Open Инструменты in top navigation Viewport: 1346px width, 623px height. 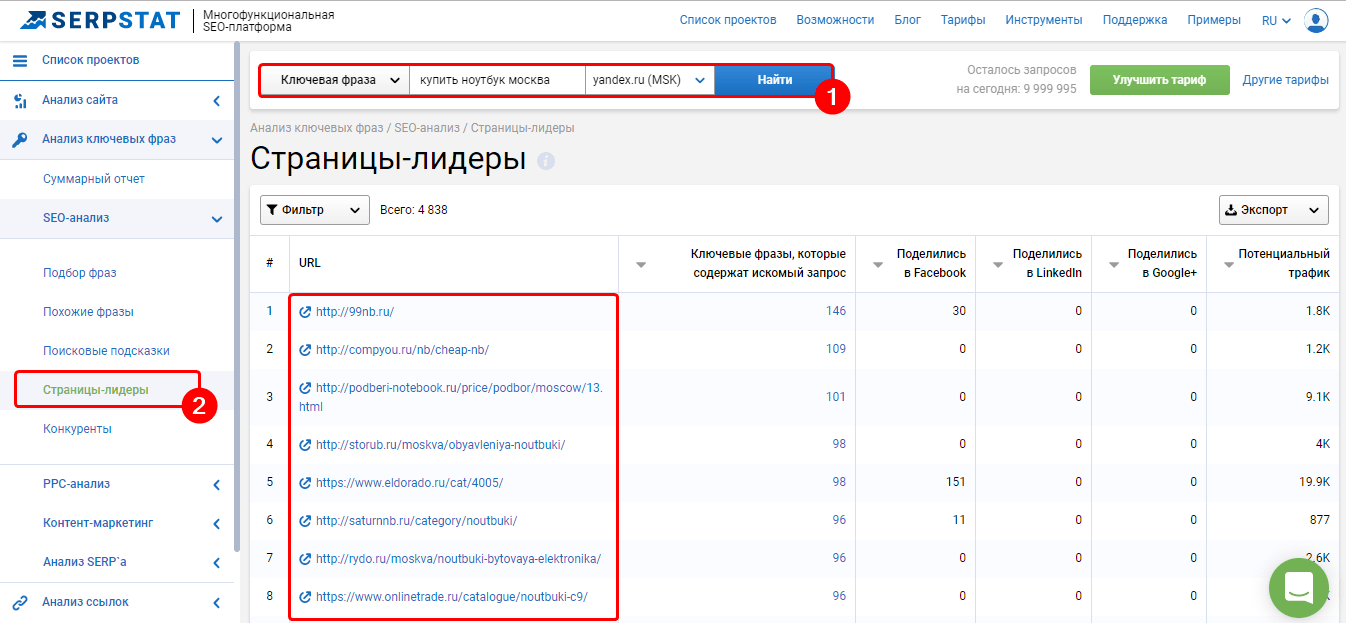pos(1044,20)
